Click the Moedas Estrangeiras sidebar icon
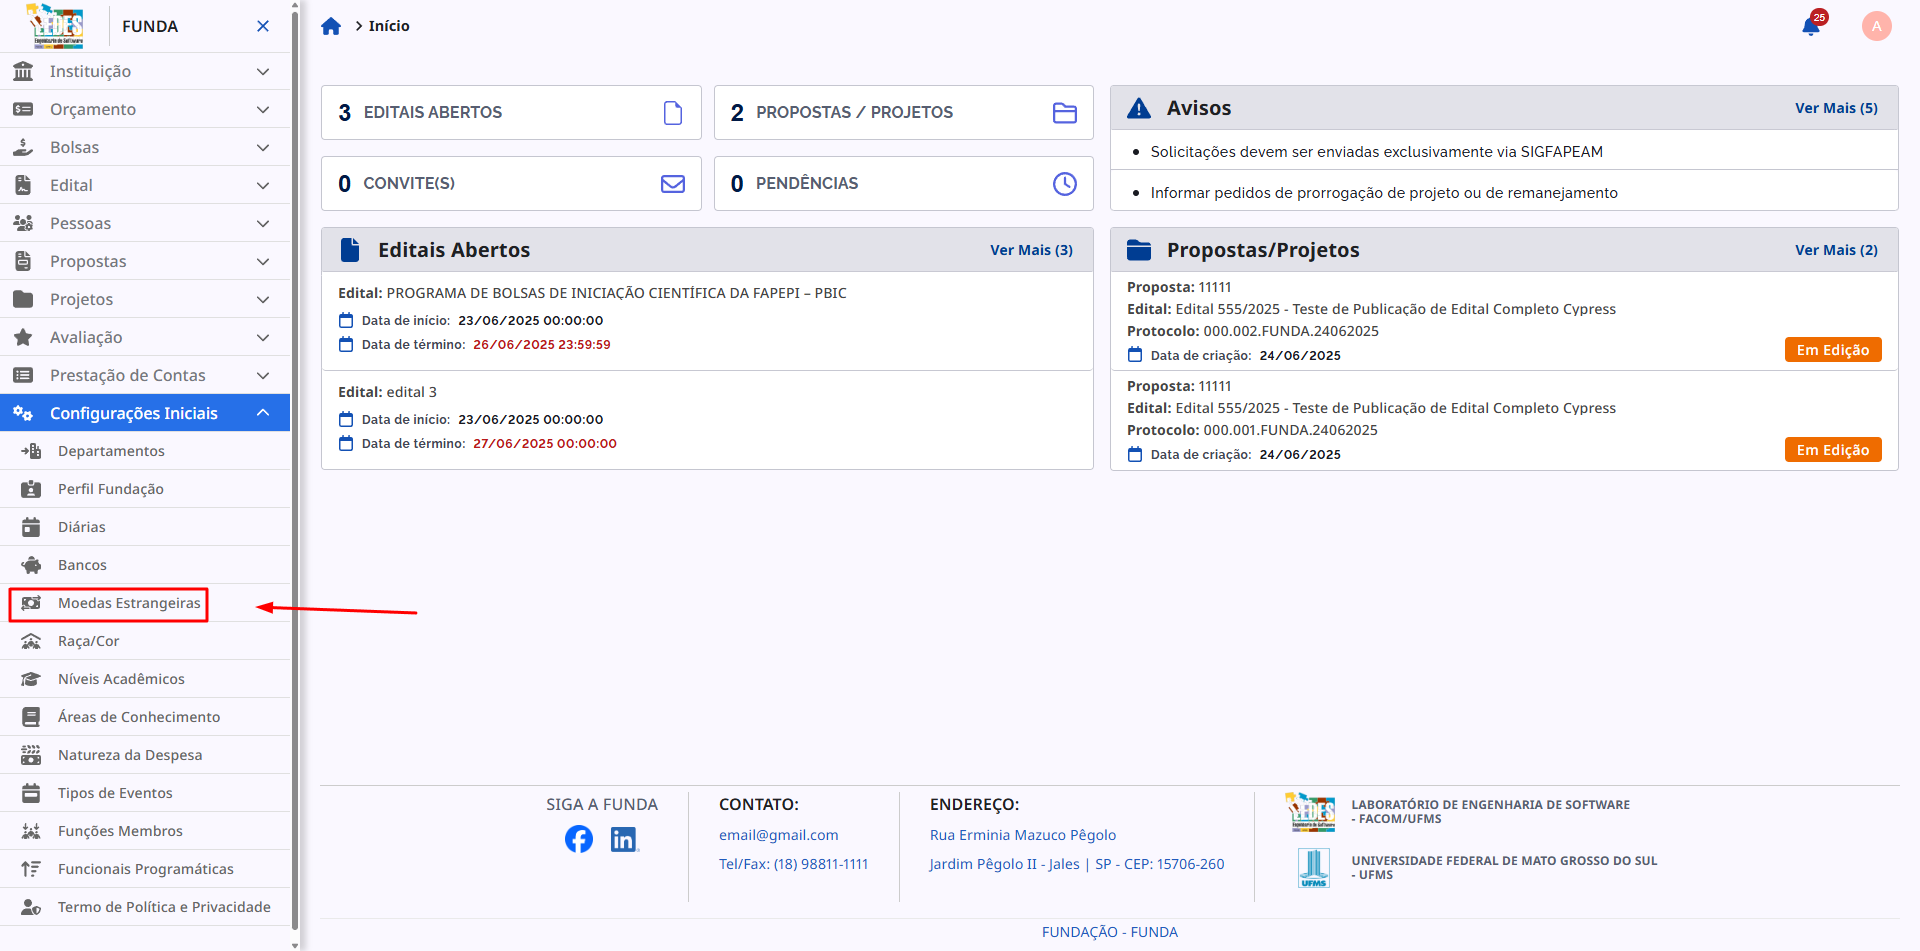This screenshot has width=1920, height=951. point(31,603)
